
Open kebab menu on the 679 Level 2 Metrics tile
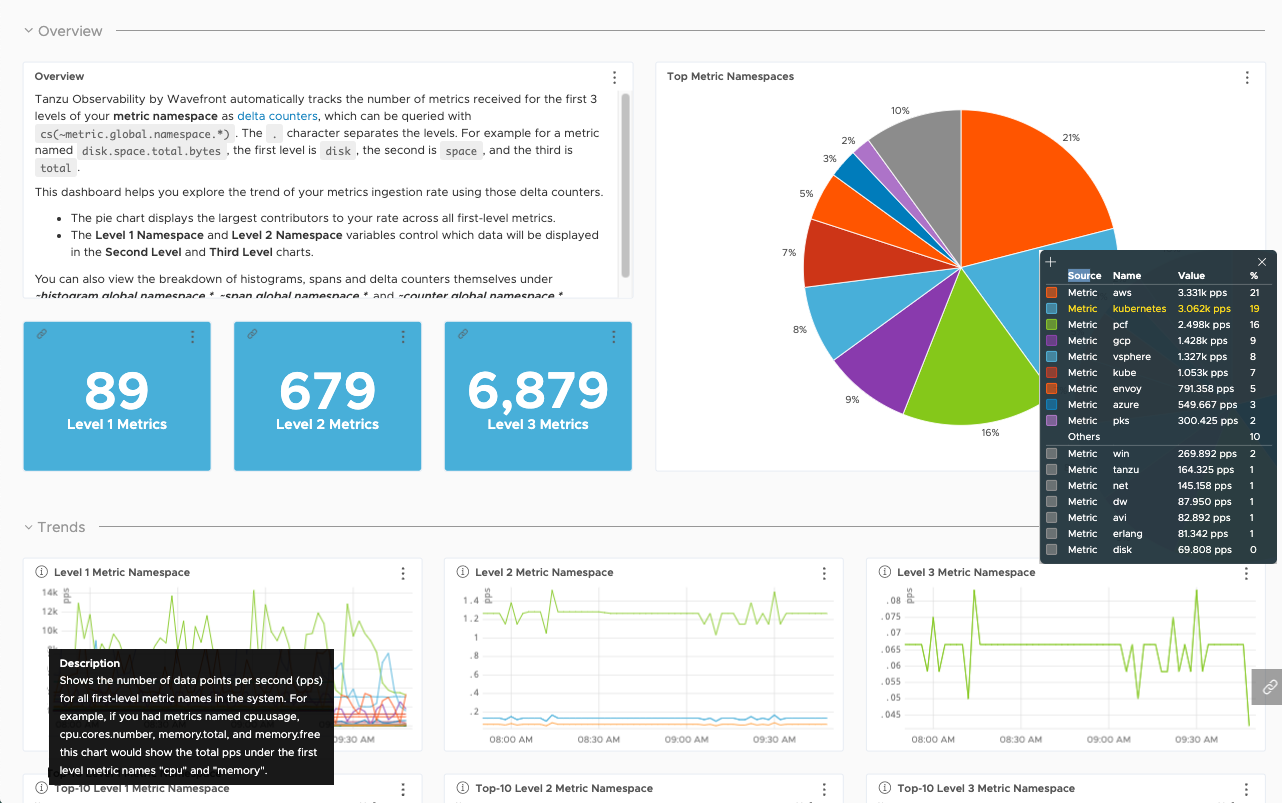click(x=404, y=337)
